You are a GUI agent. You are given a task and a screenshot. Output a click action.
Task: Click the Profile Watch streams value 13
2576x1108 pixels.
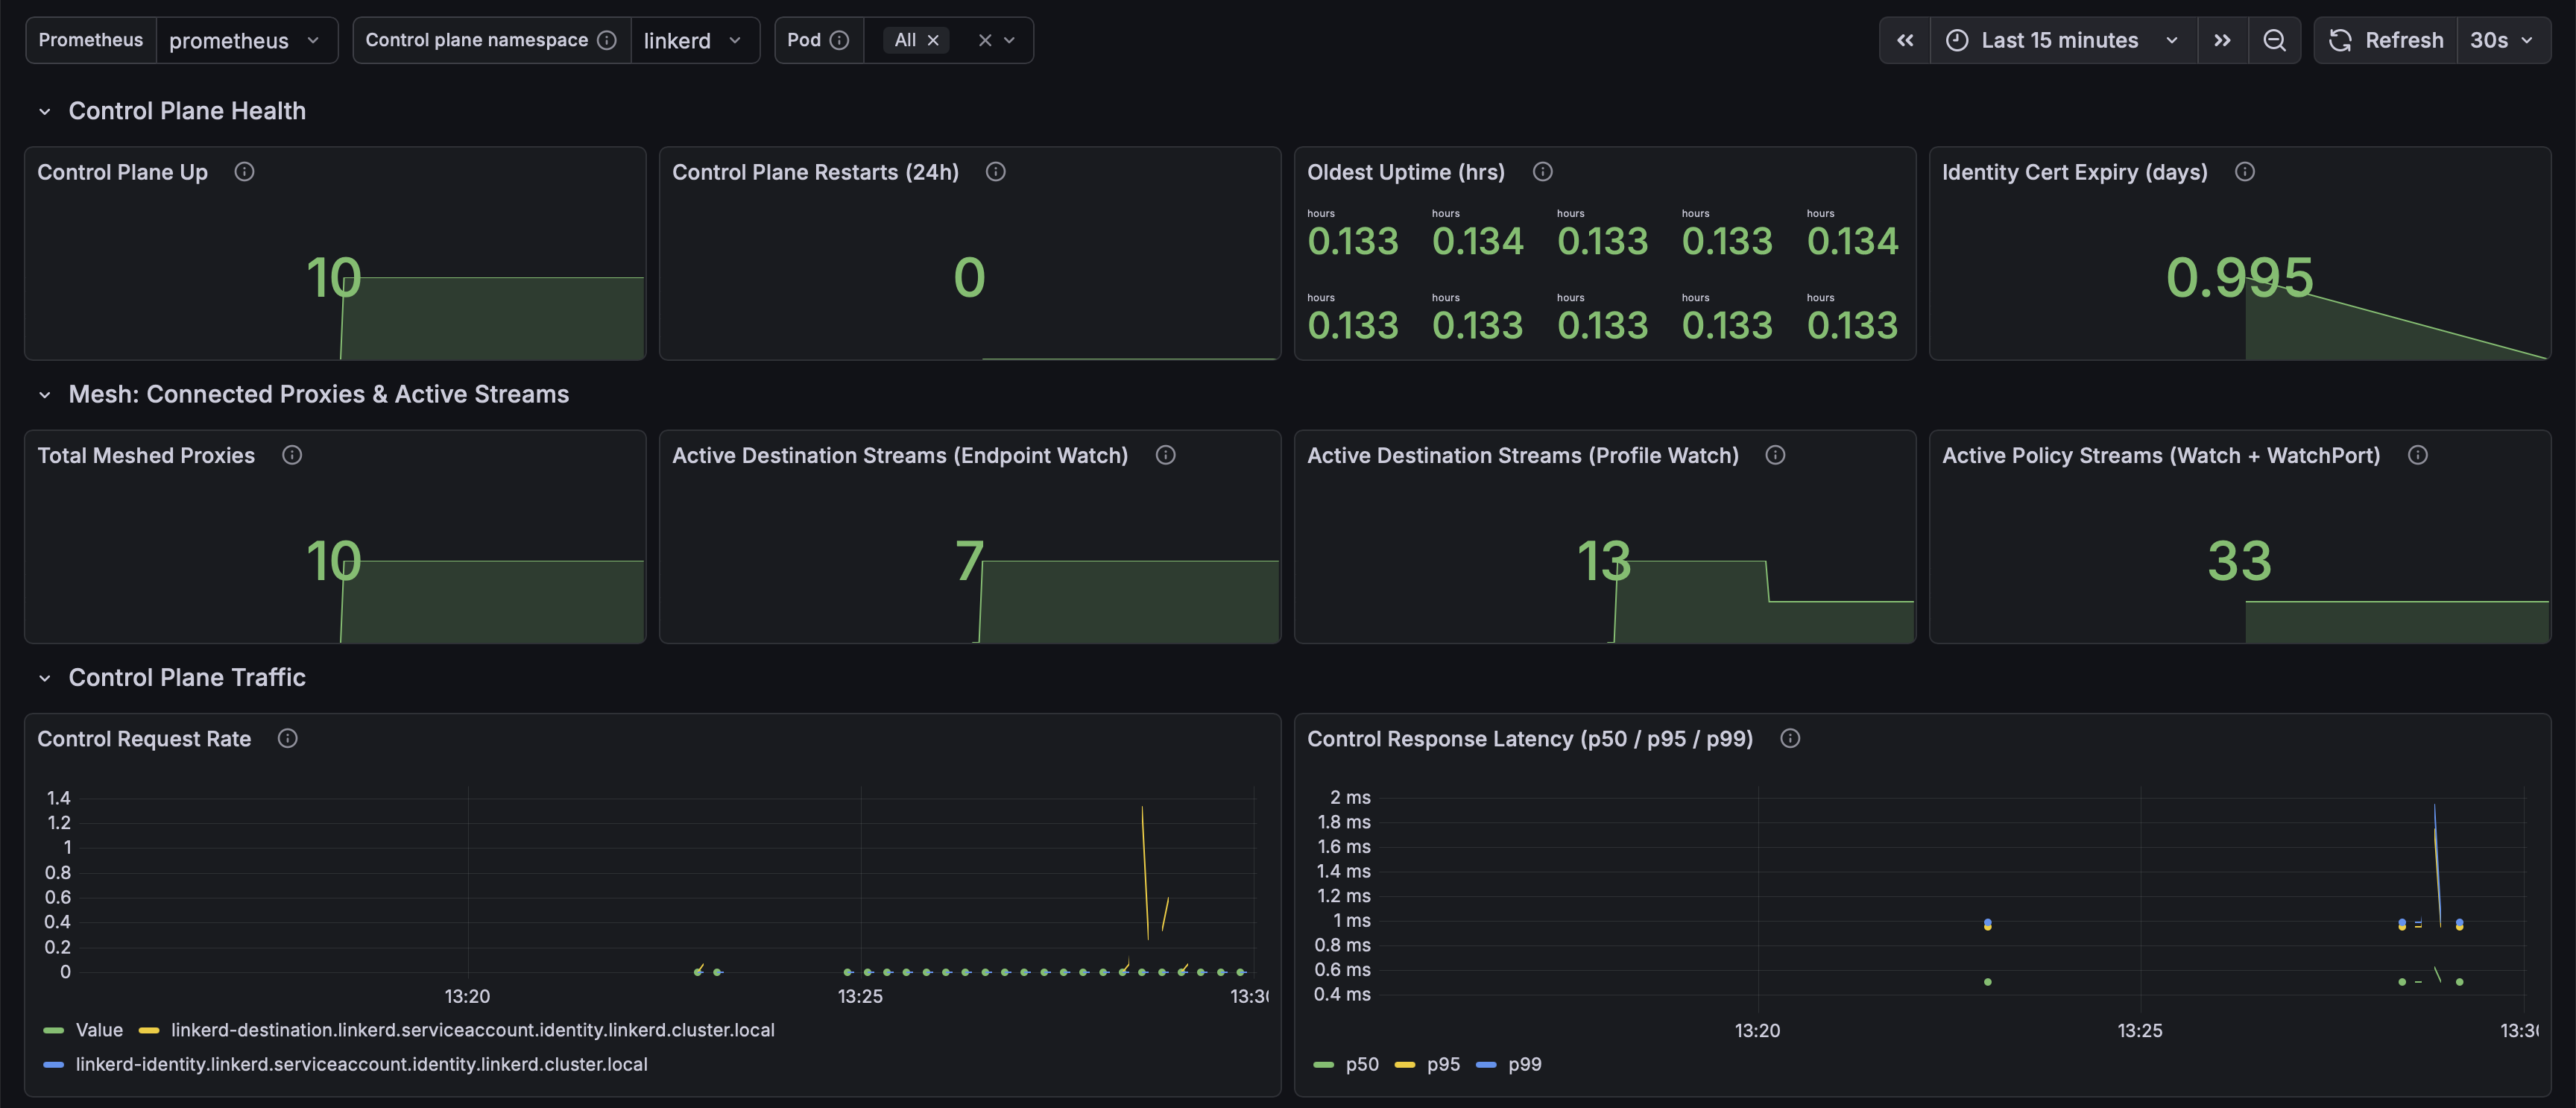pos(1604,560)
